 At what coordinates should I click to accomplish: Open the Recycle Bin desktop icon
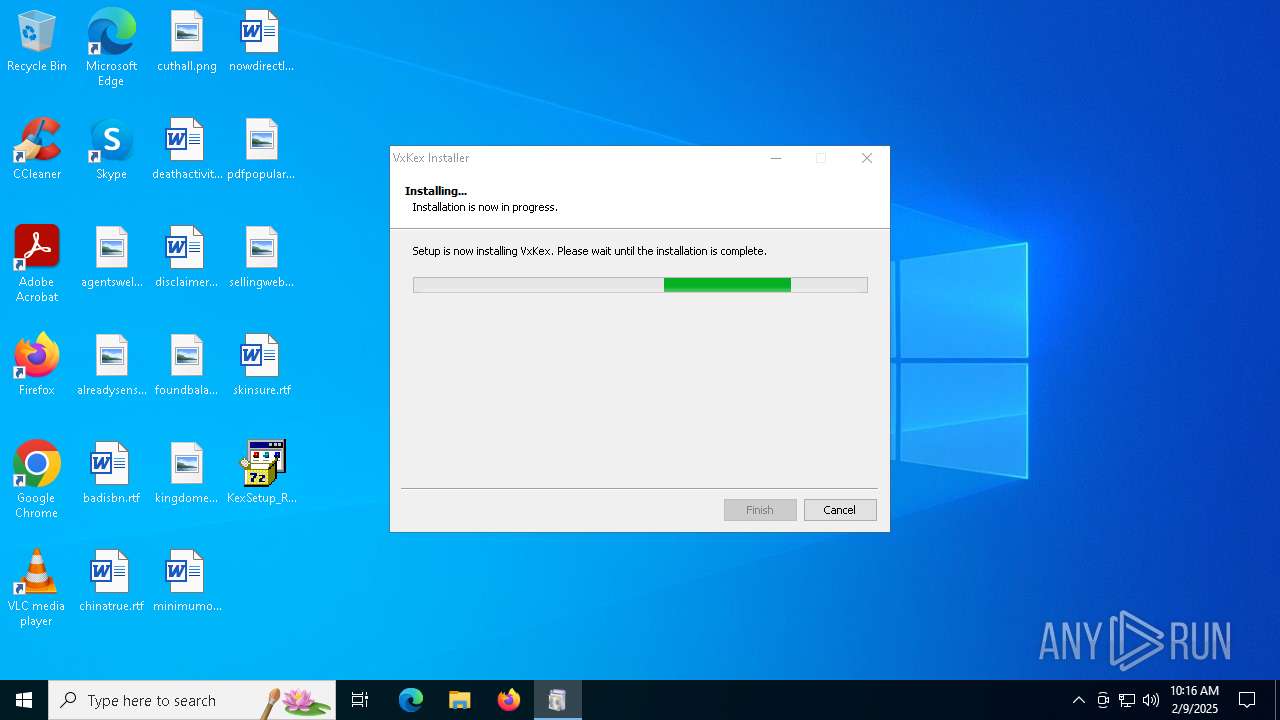pyautogui.click(x=37, y=42)
